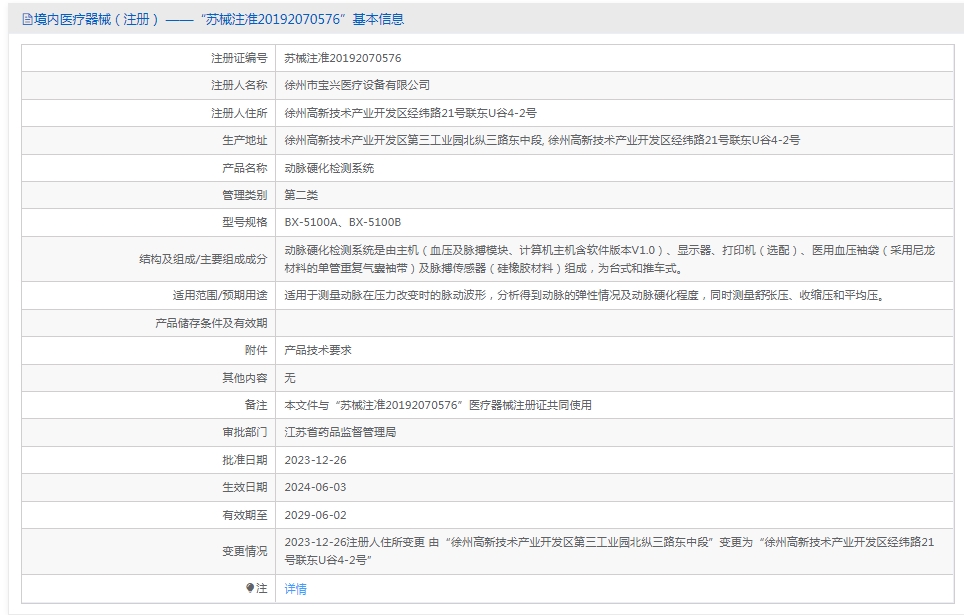Click the 有效期至 label
Image resolution: width=964 pixels, height=615 pixels.
pos(245,515)
